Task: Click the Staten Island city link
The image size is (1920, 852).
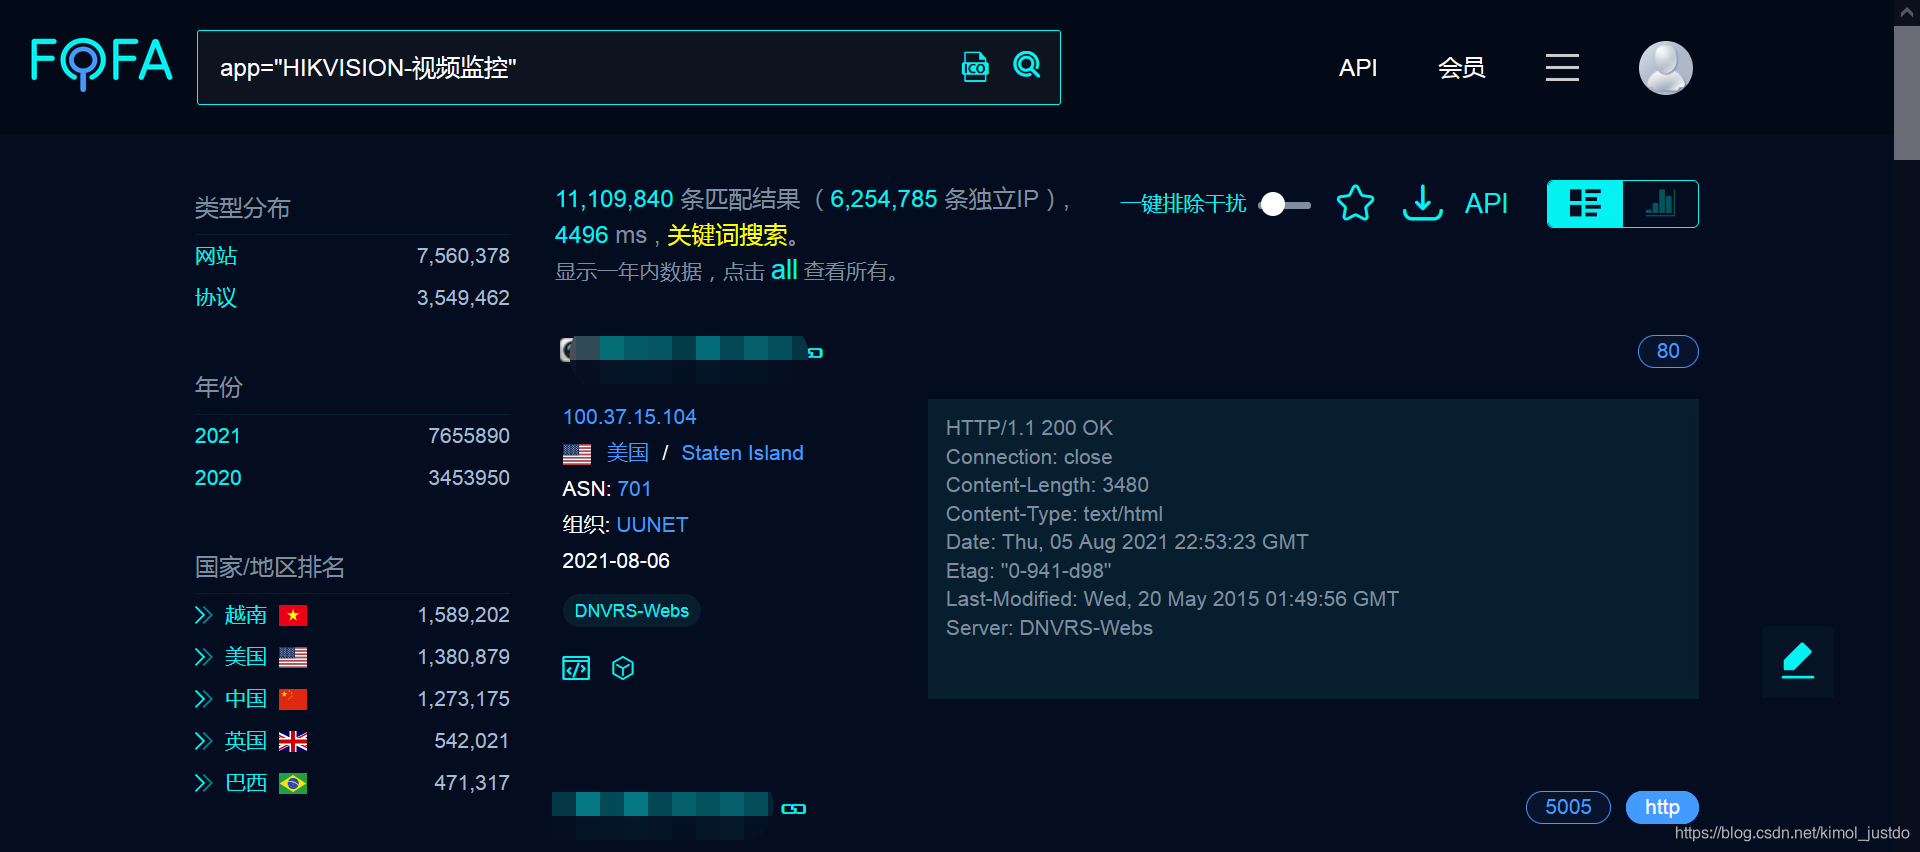Action: [x=742, y=453]
